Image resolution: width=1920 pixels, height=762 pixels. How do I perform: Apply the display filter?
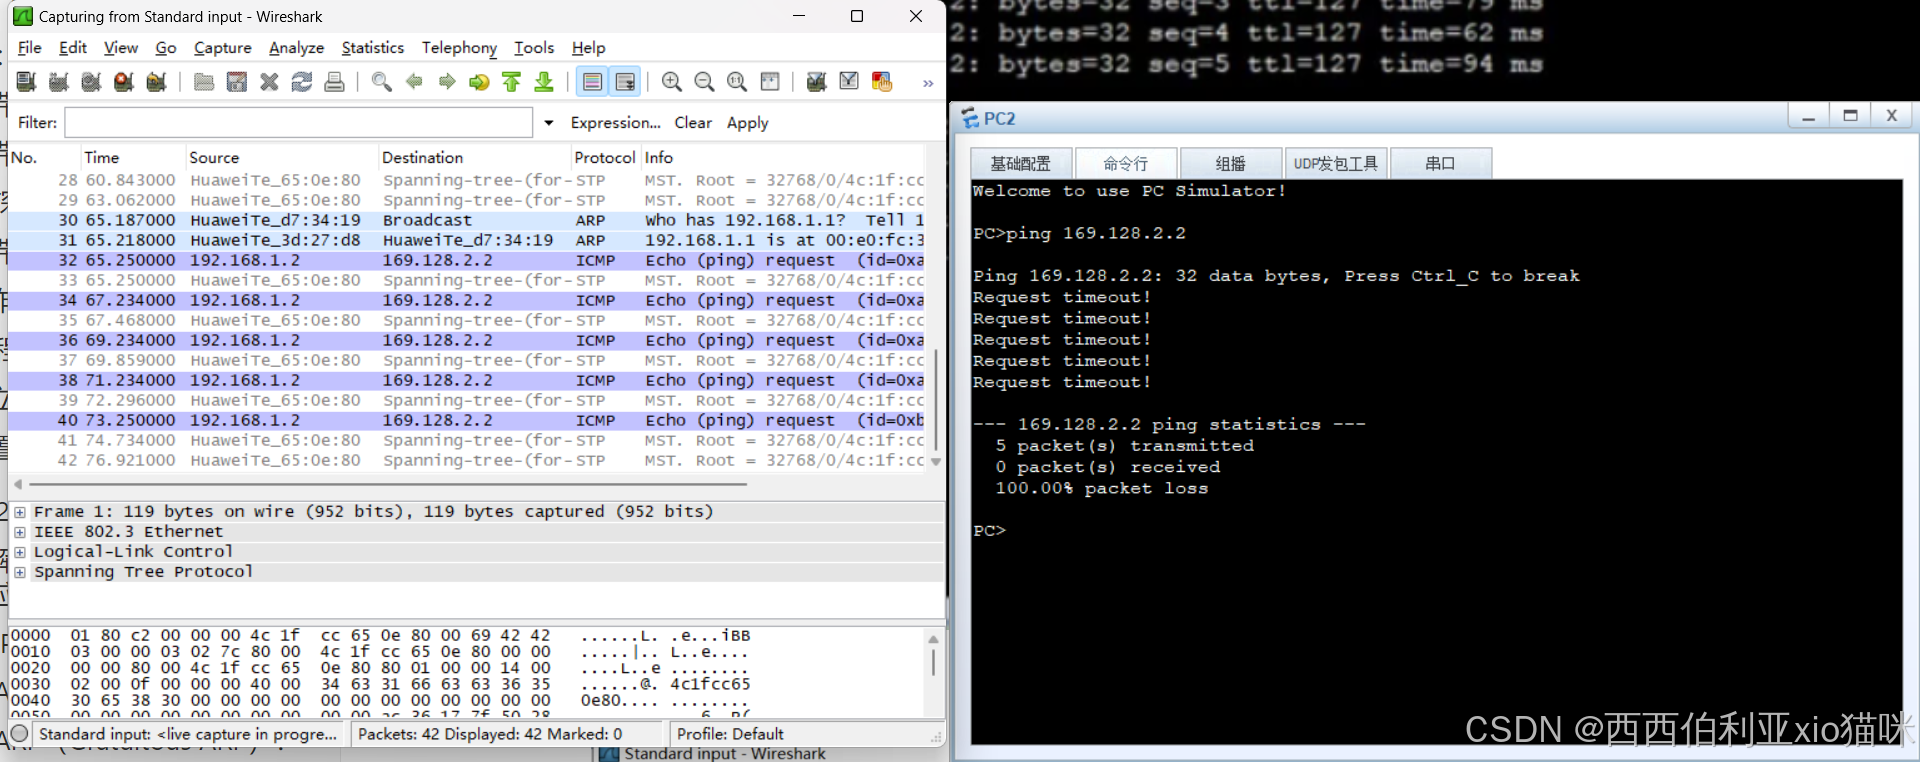[748, 123]
